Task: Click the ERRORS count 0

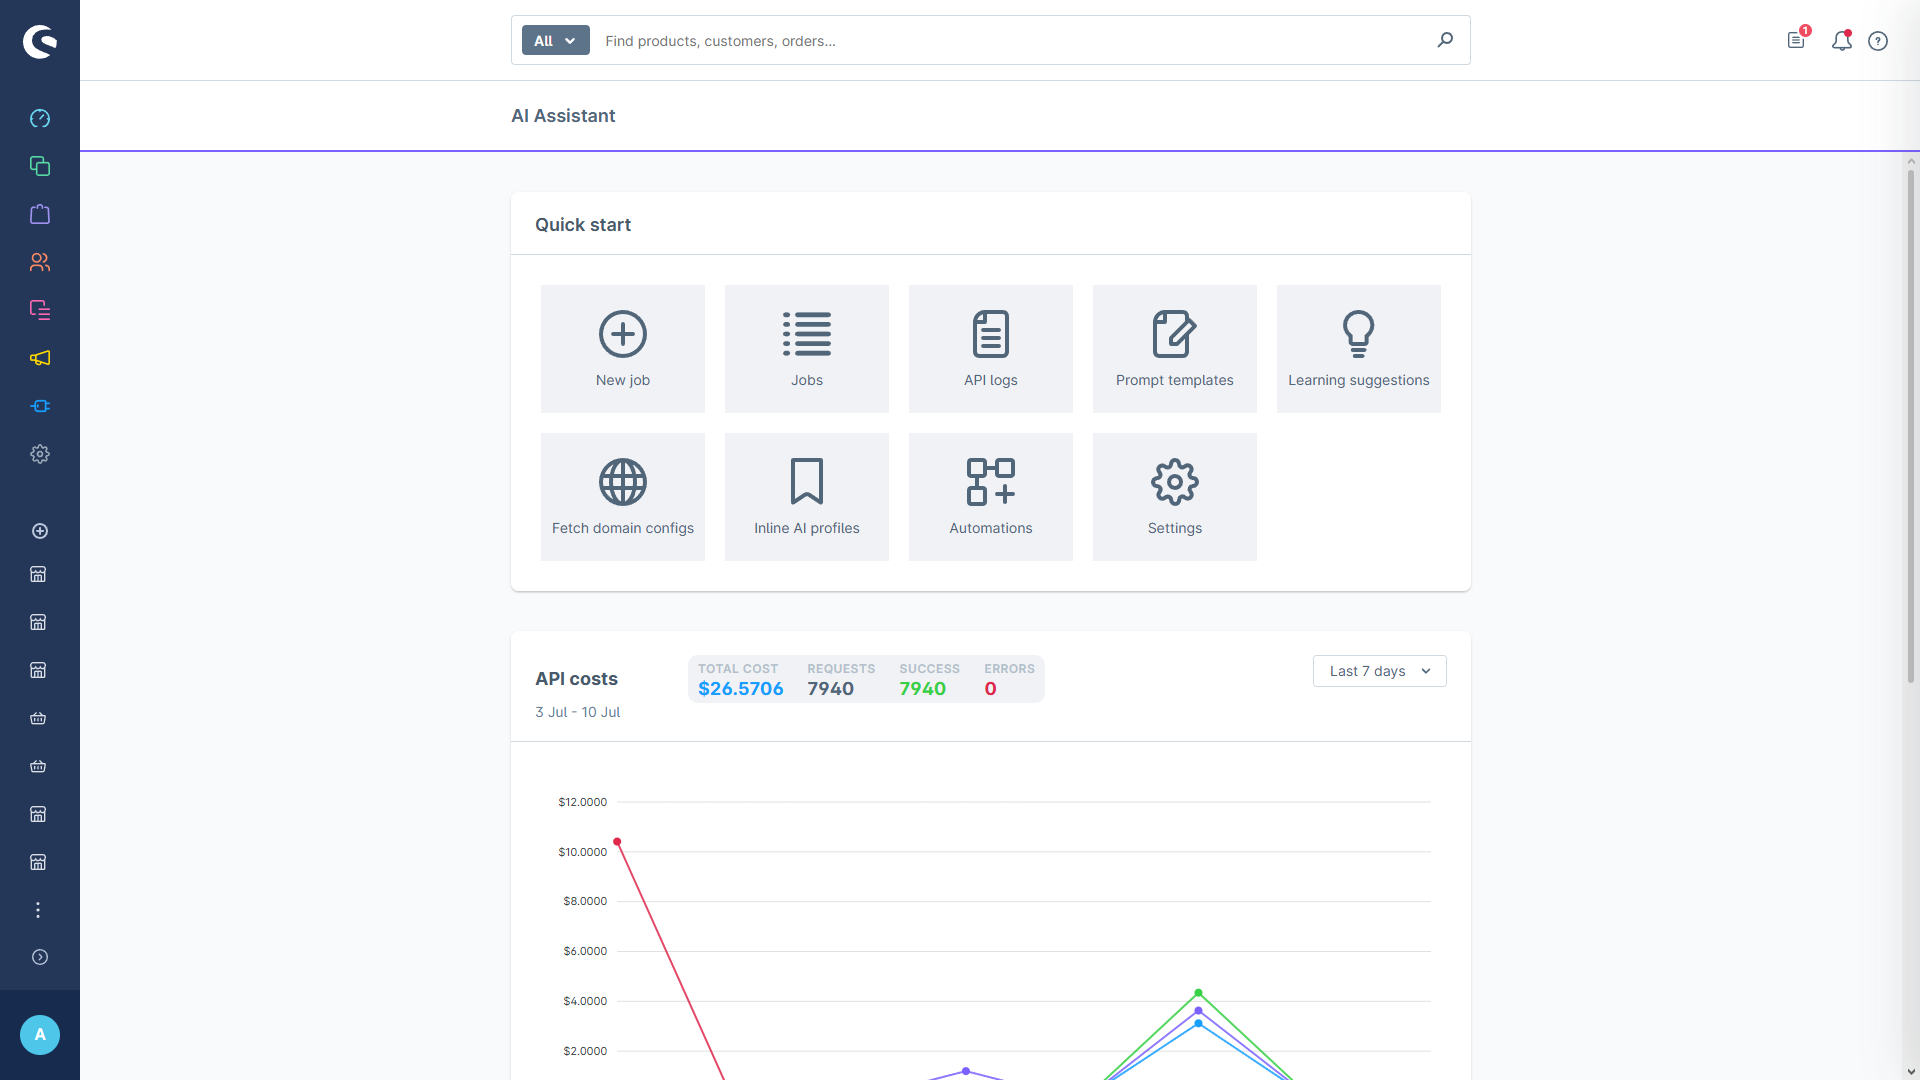Action: click(990, 689)
